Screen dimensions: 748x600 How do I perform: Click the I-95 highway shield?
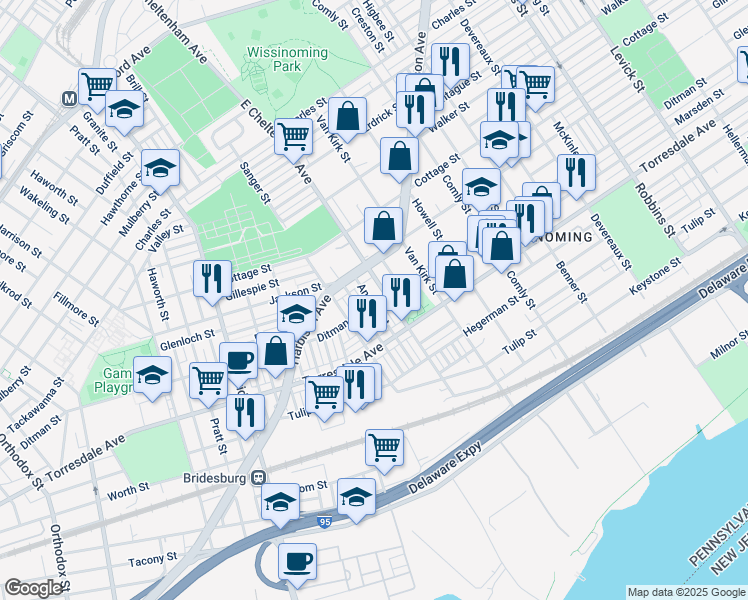pyautogui.click(x=324, y=522)
